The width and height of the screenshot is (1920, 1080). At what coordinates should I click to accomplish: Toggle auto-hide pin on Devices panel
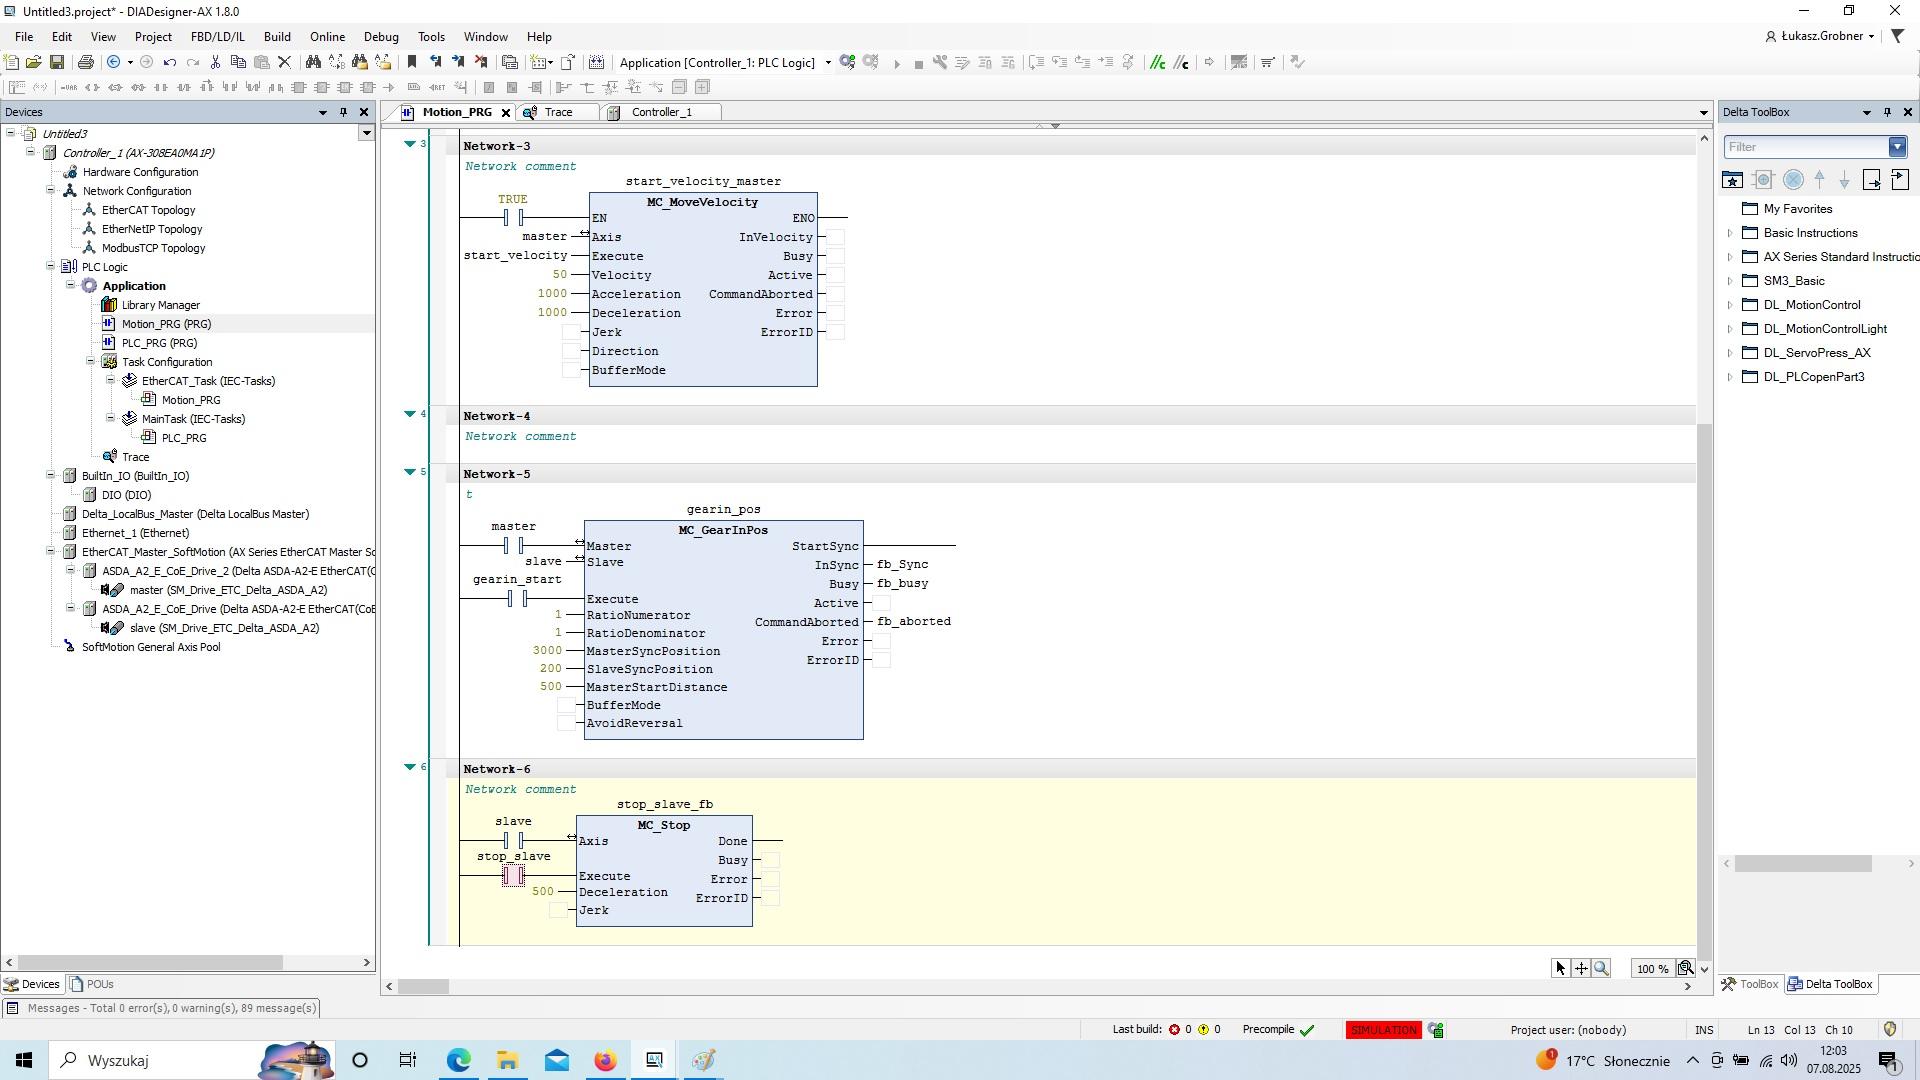point(343,112)
